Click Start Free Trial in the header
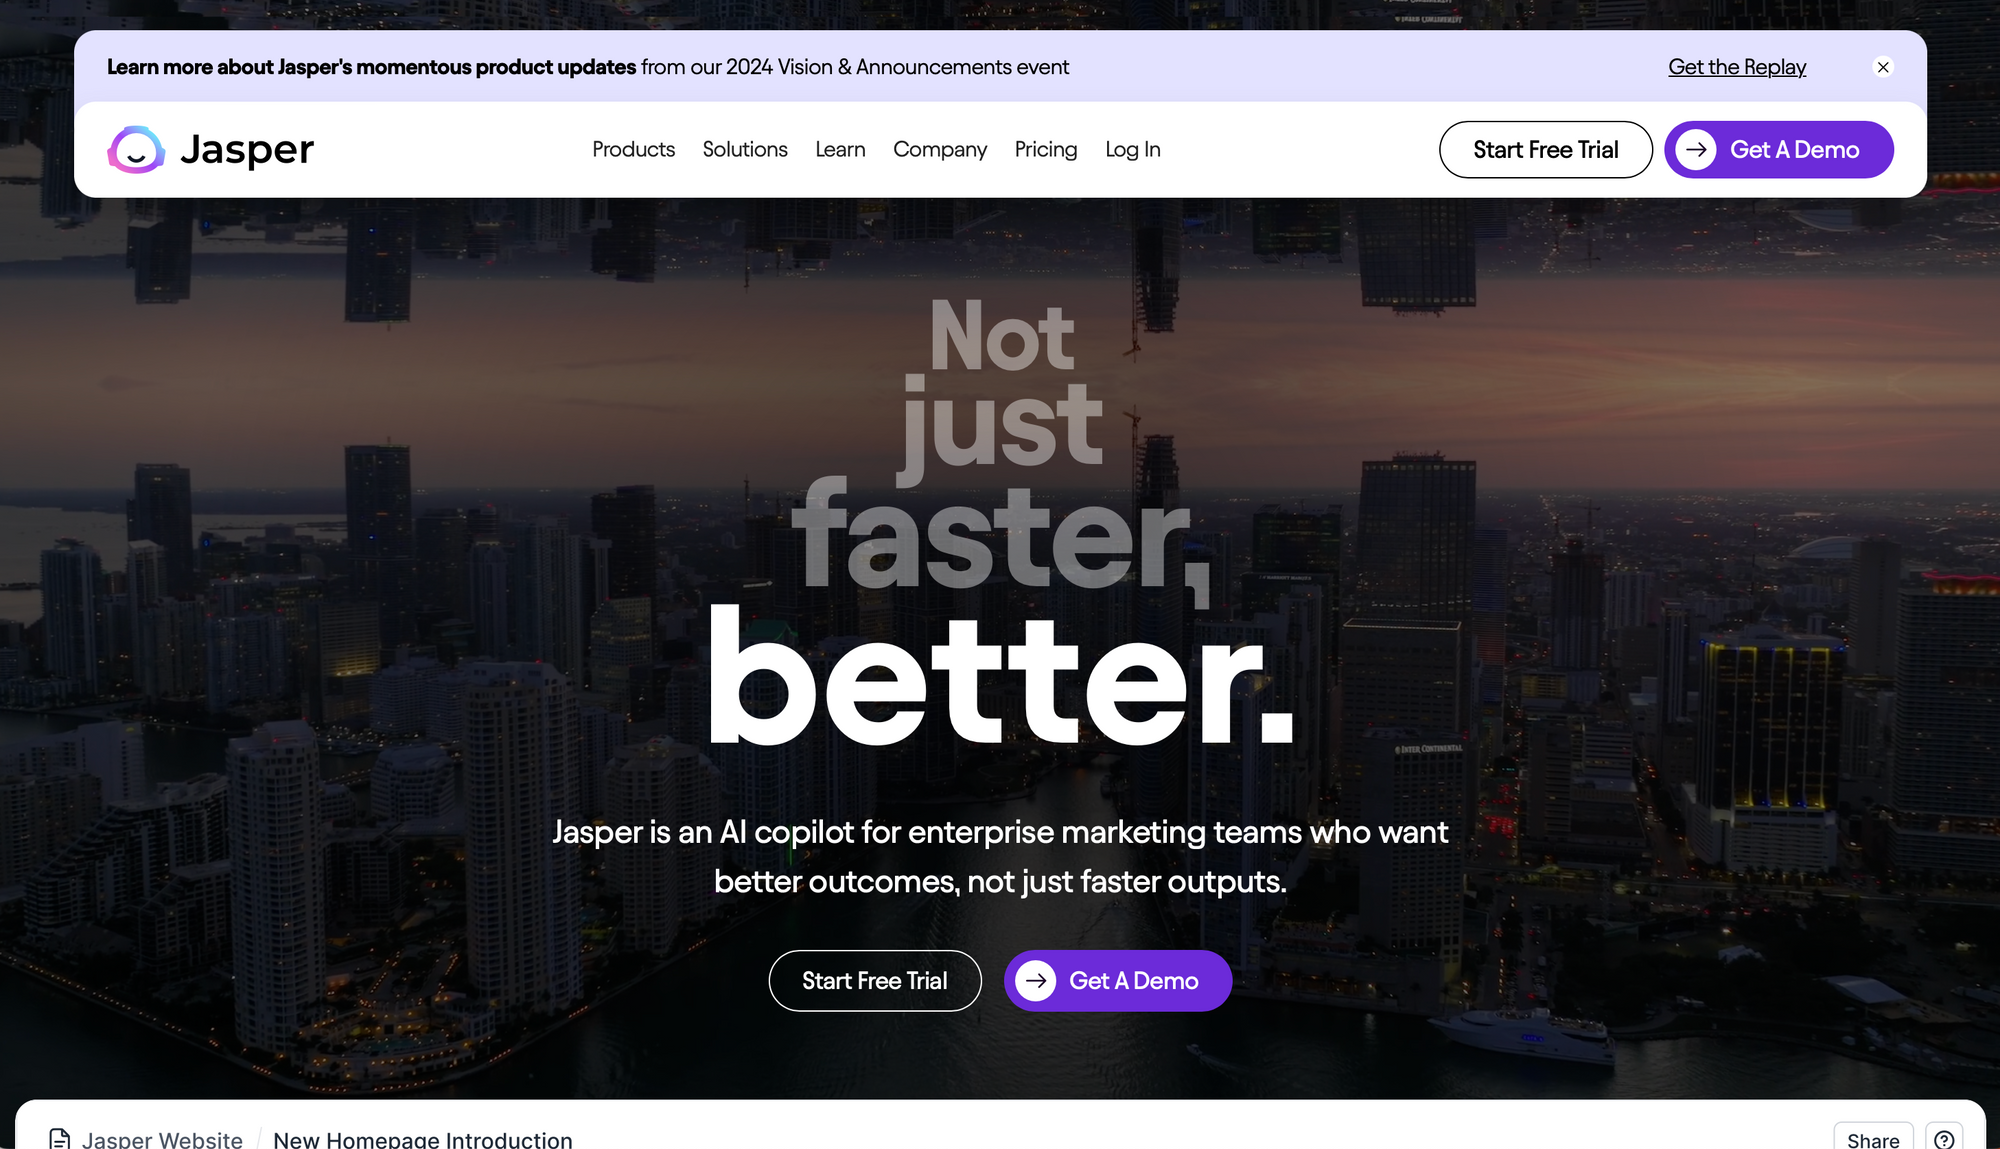The image size is (2000, 1149). pos(1545,149)
